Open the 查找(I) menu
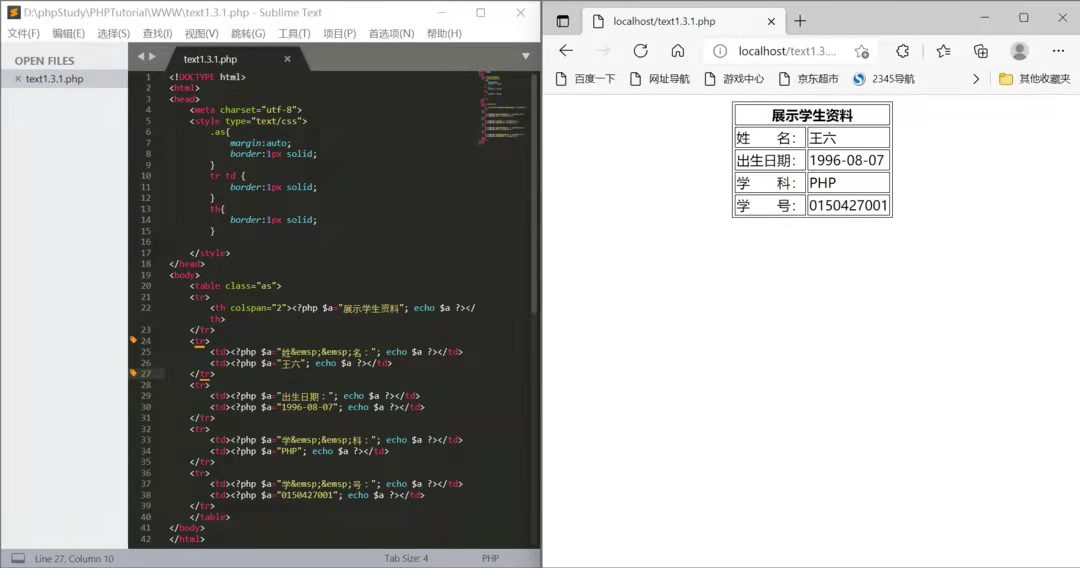 click(x=157, y=33)
